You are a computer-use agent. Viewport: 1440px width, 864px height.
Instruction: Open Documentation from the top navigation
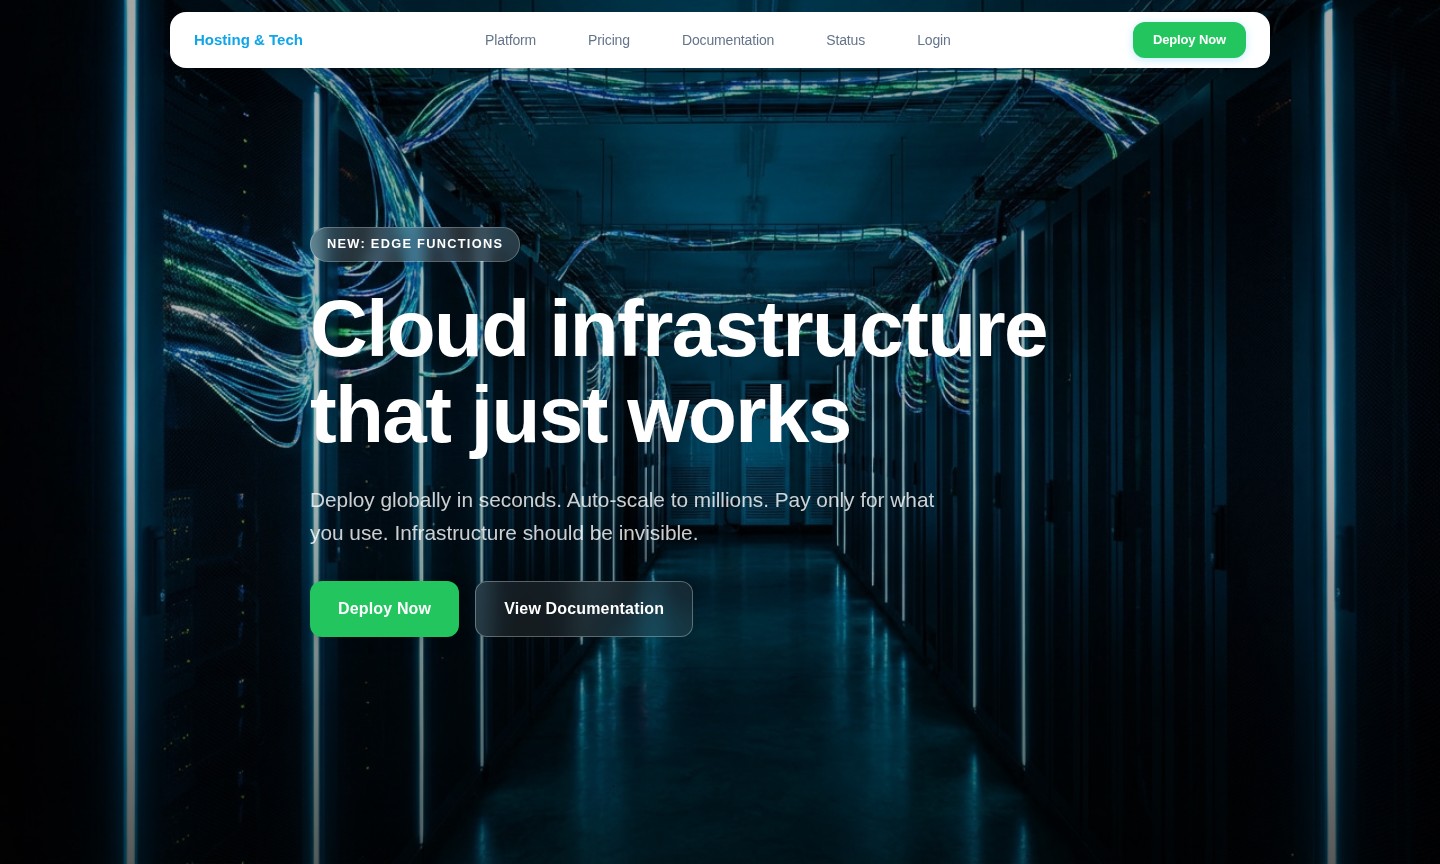pos(727,40)
